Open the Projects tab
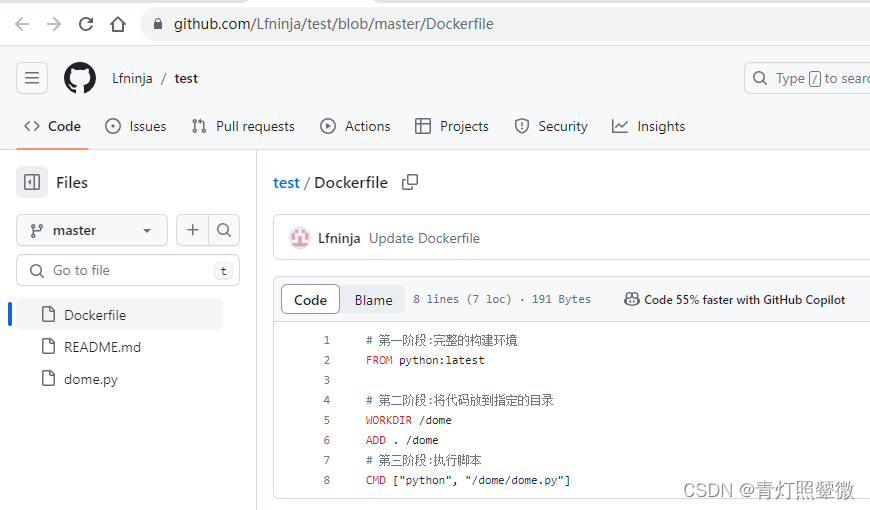This screenshot has height=510, width=870. click(452, 127)
